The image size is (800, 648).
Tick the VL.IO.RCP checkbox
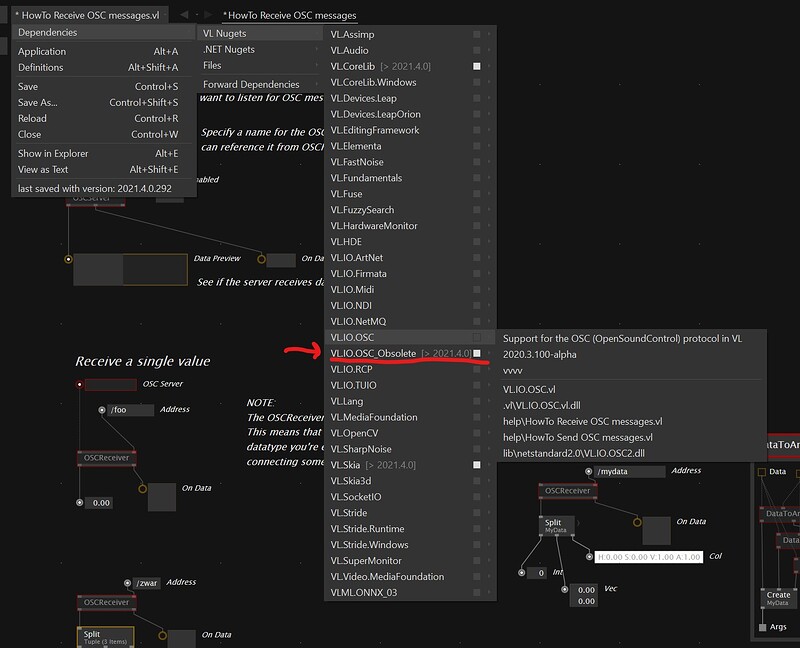tap(477, 369)
